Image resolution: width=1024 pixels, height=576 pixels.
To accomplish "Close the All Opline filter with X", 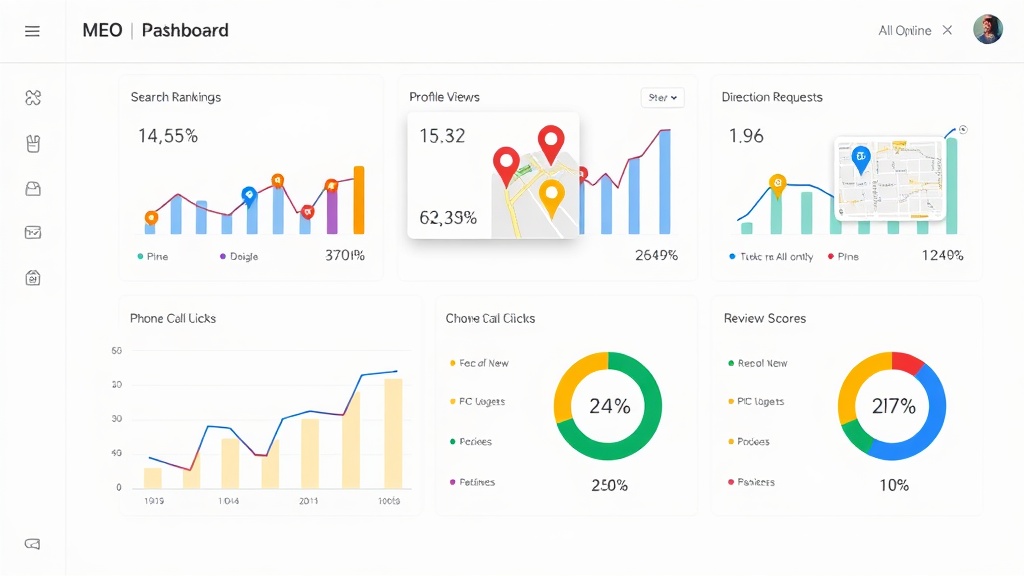I will (x=949, y=31).
